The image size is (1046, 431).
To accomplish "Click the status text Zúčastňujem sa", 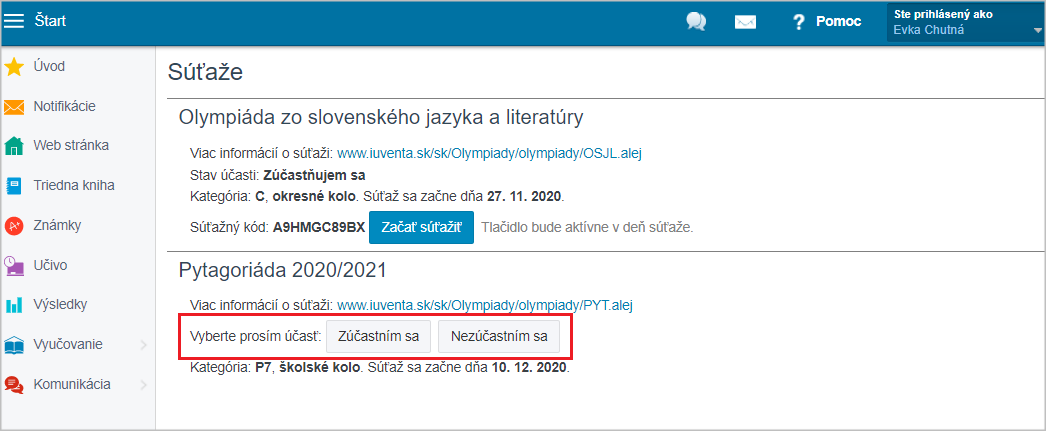I will point(314,175).
